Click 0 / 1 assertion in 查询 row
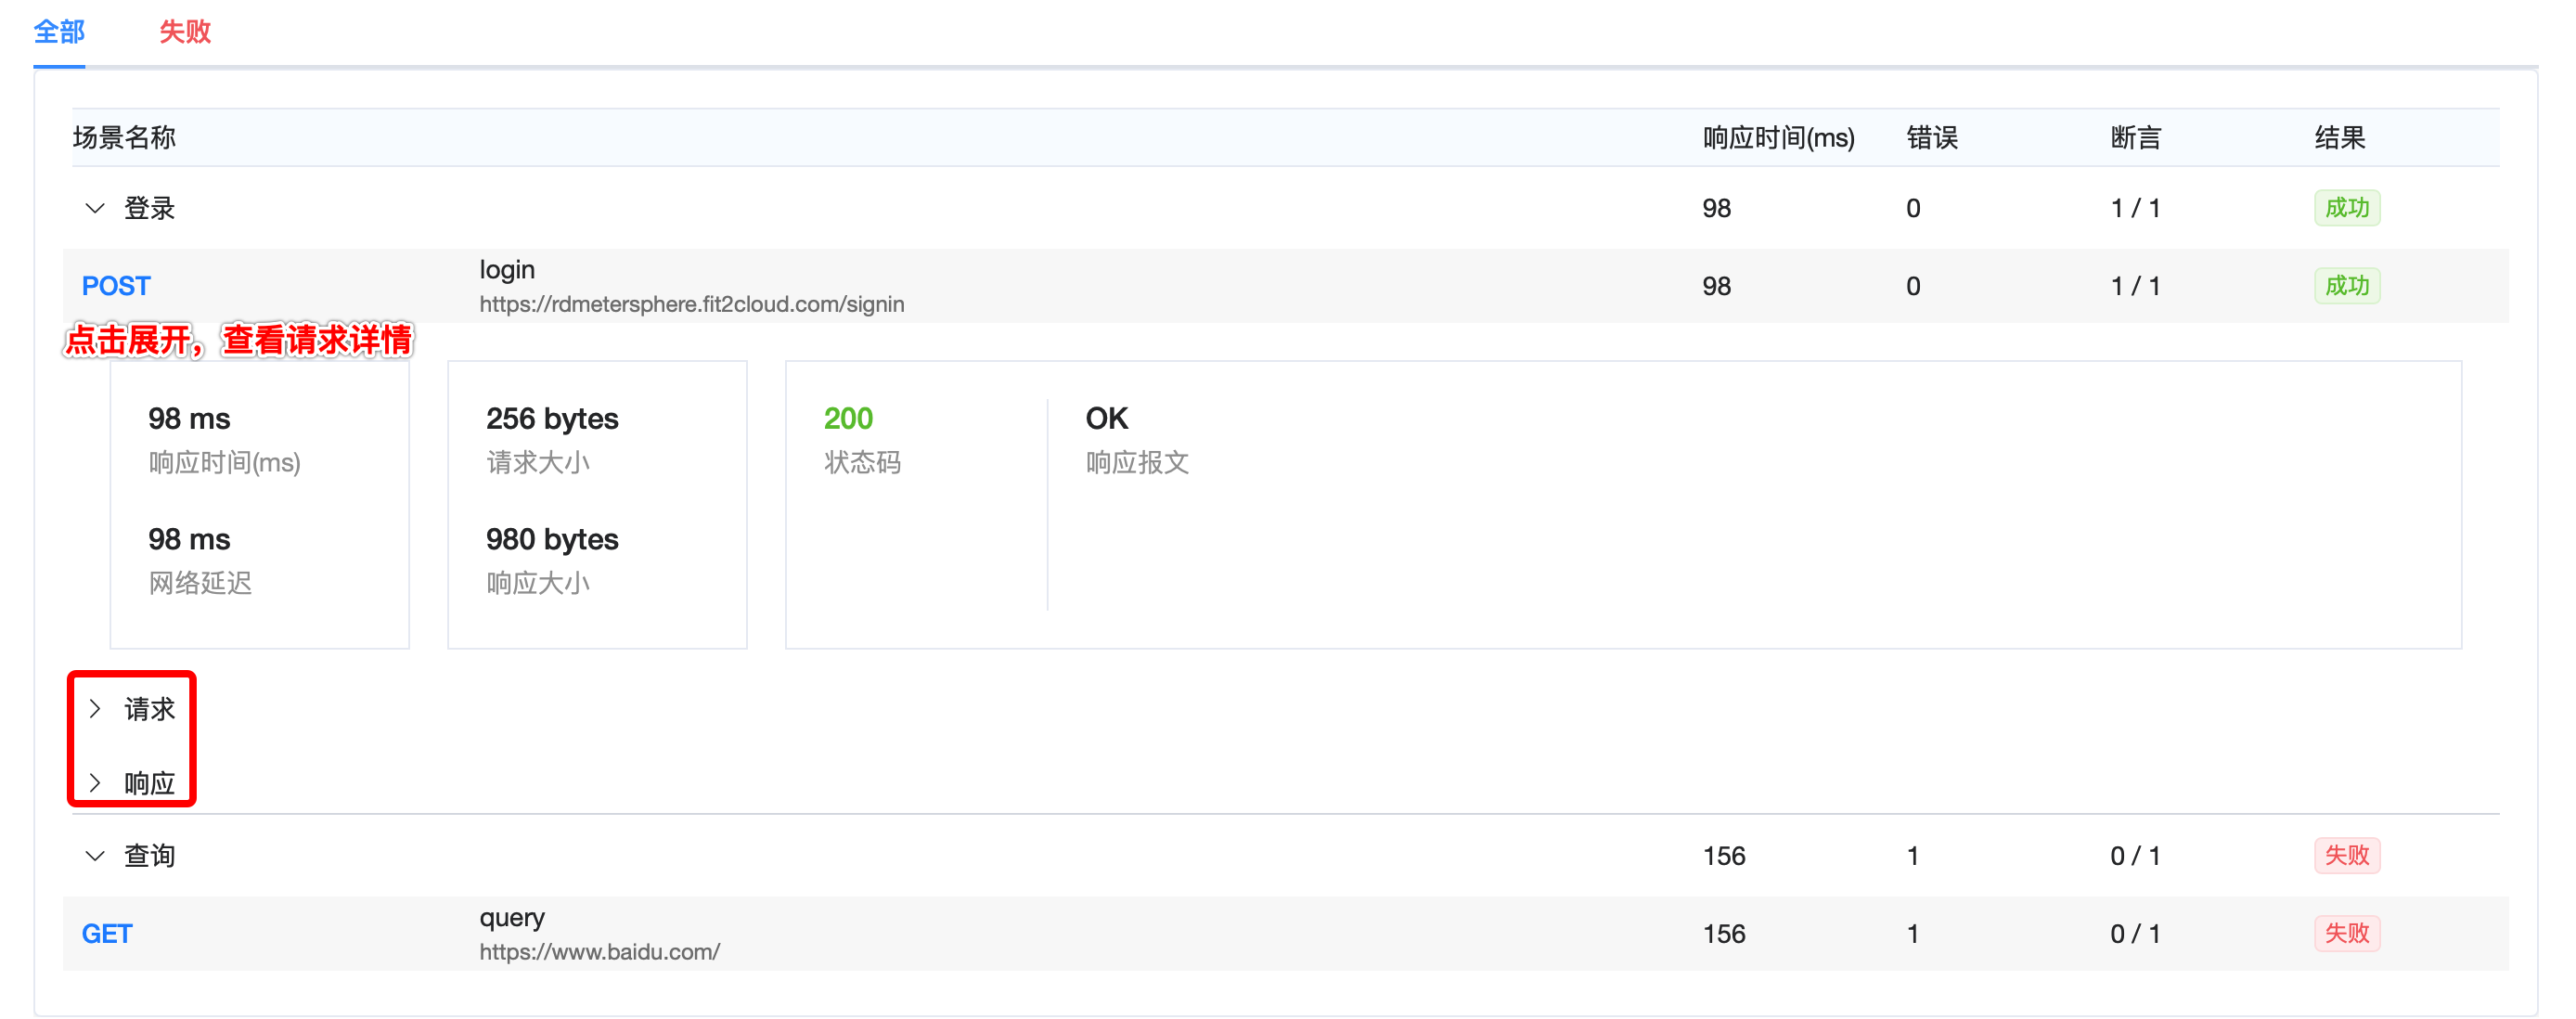This screenshot has height=1019, width=2576. point(2135,856)
